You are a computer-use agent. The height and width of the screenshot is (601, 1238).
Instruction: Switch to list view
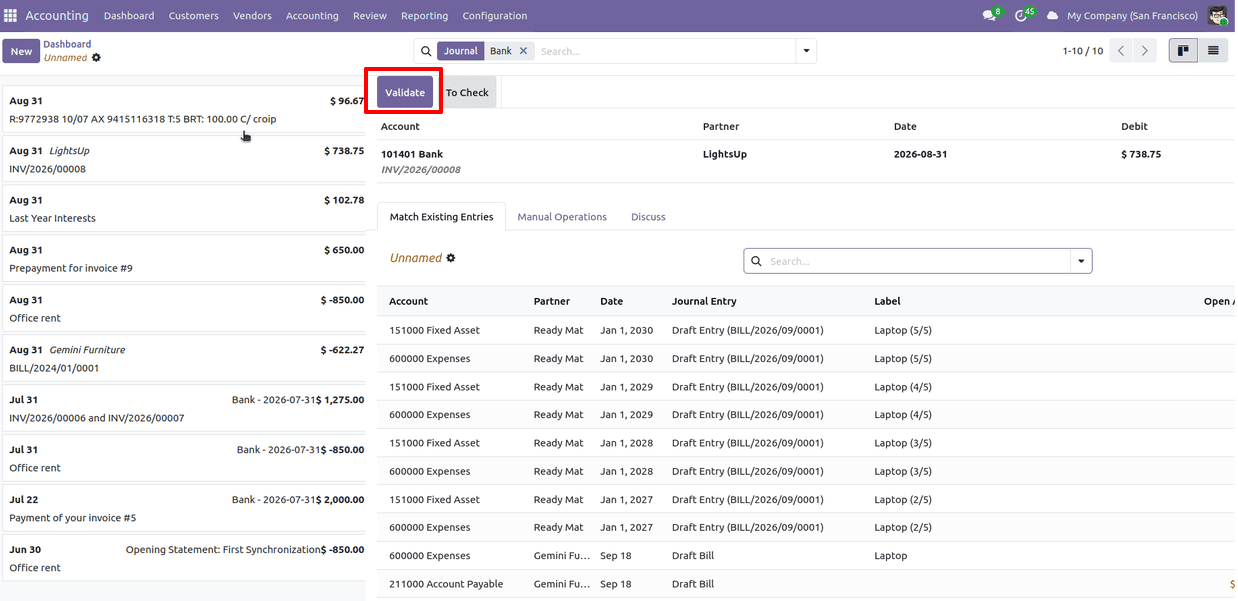[x=1213, y=51]
